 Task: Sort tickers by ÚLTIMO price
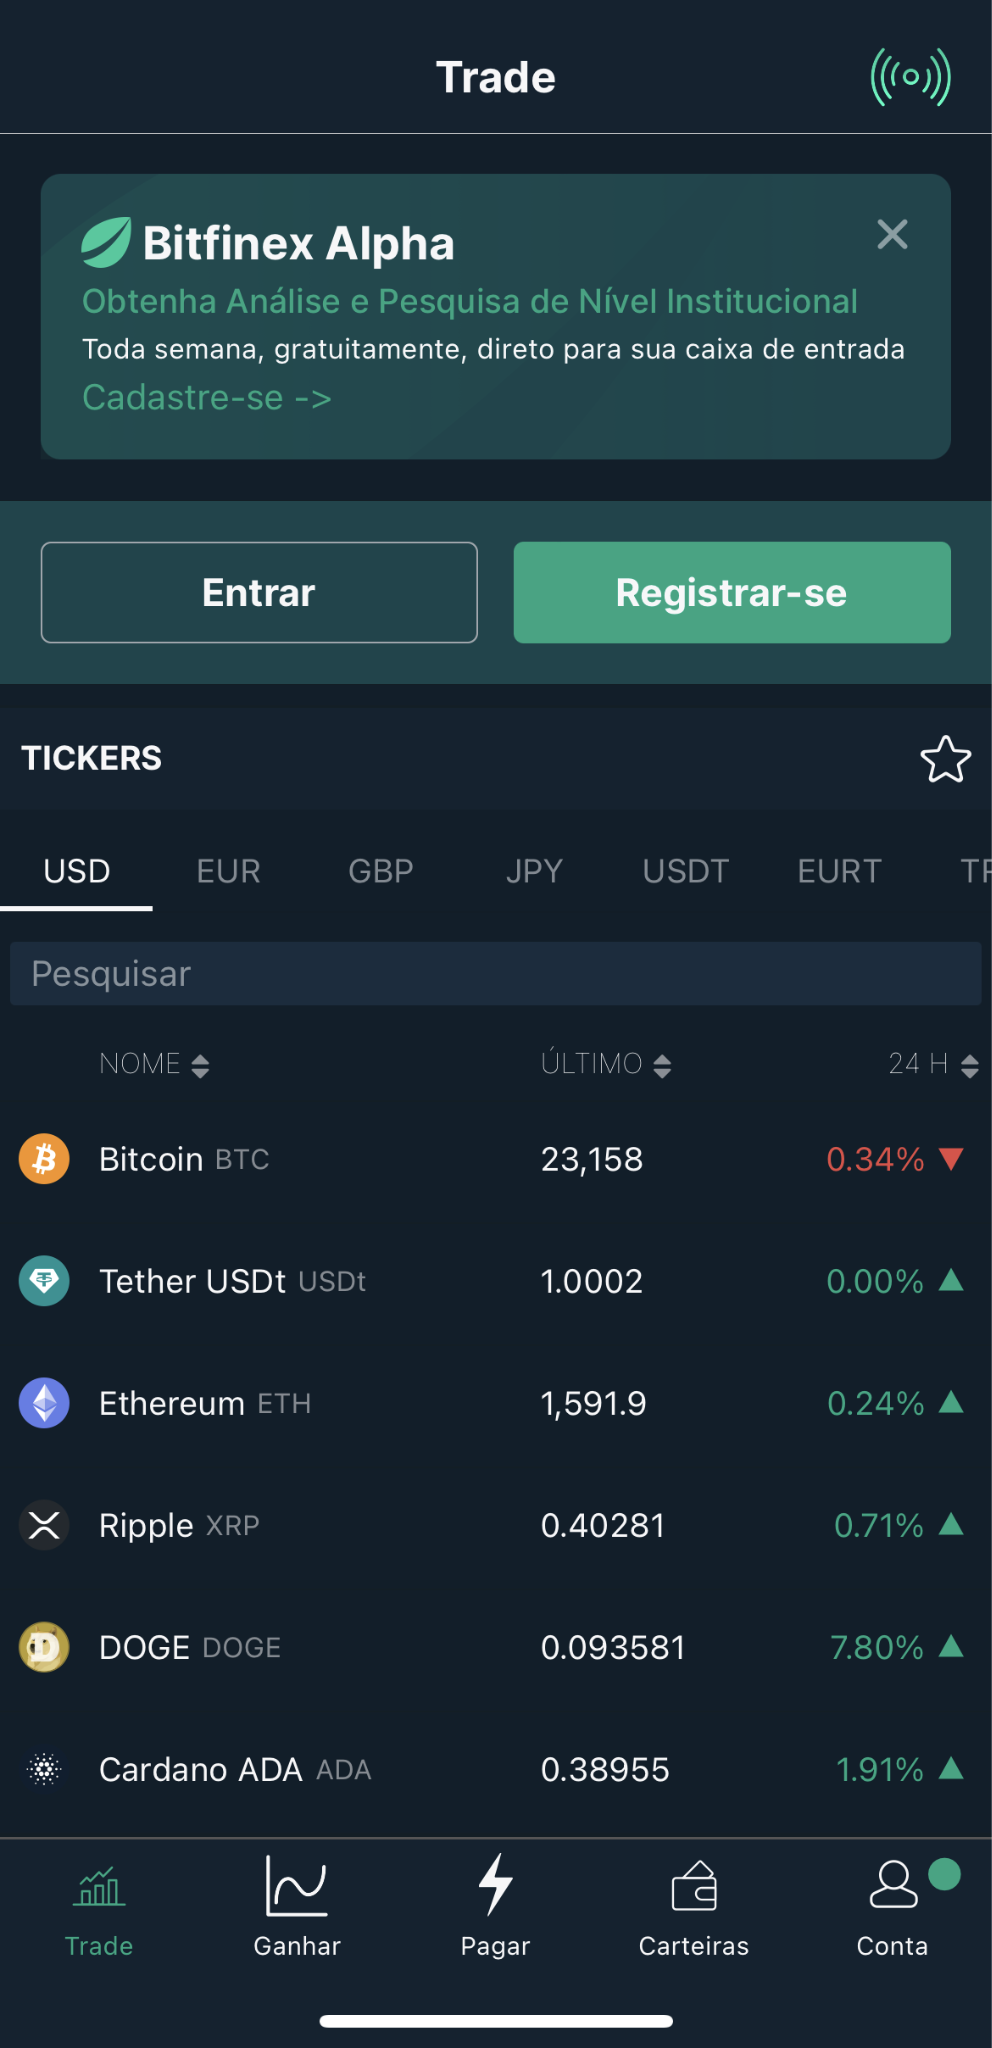606,1064
